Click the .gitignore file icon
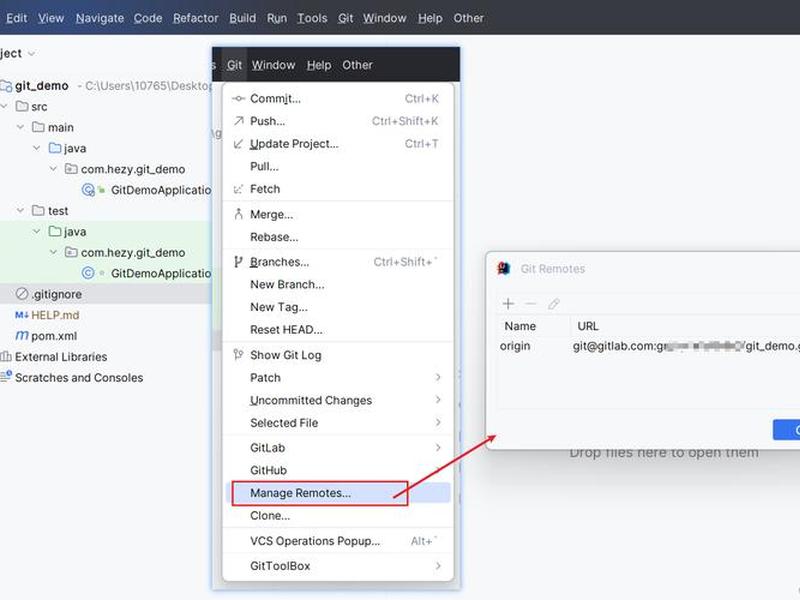This screenshot has height=600, width=800. 22,294
